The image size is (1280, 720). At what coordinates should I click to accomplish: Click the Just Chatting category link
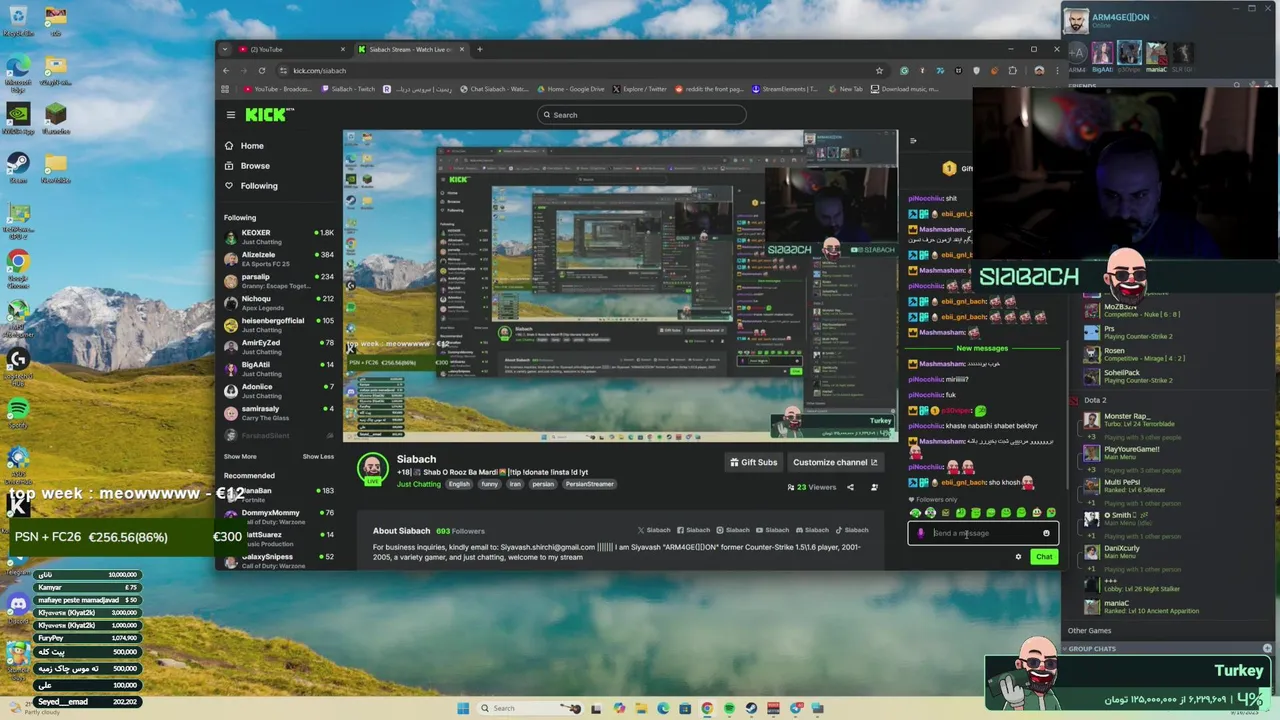pyautogui.click(x=418, y=484)
